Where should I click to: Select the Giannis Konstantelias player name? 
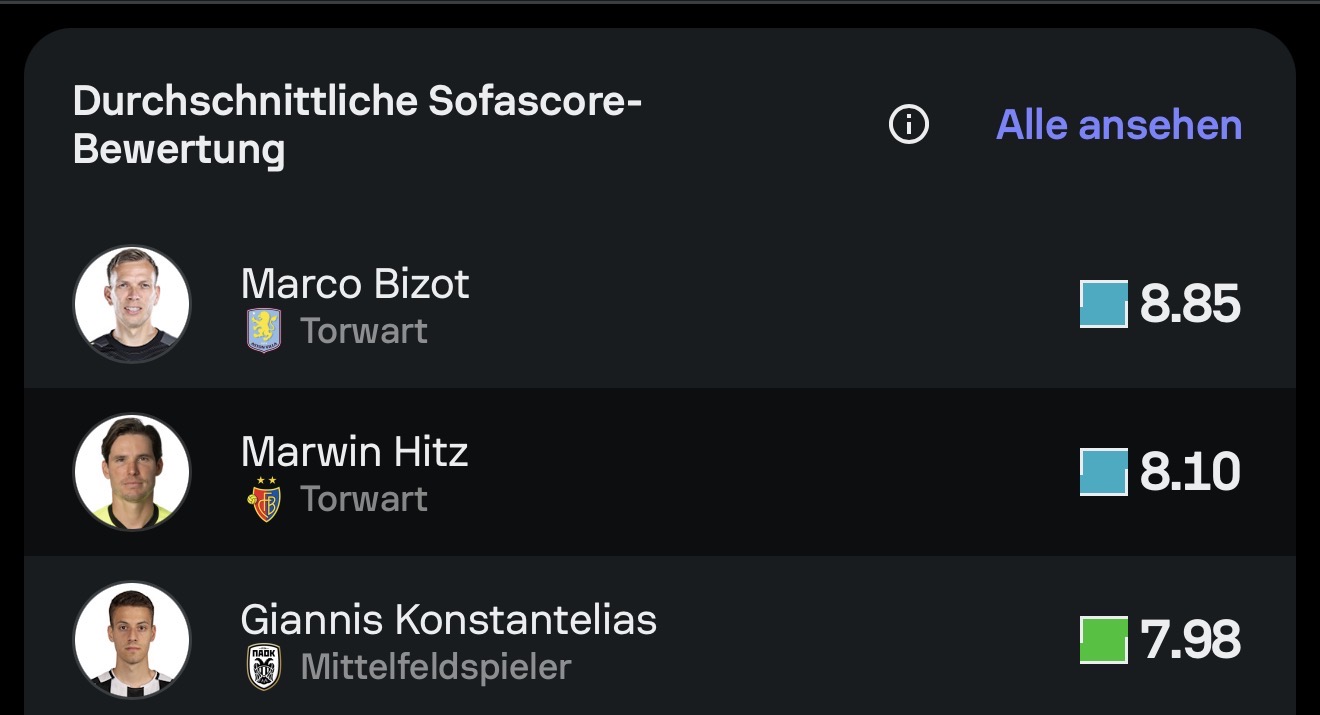click(449, 620)
